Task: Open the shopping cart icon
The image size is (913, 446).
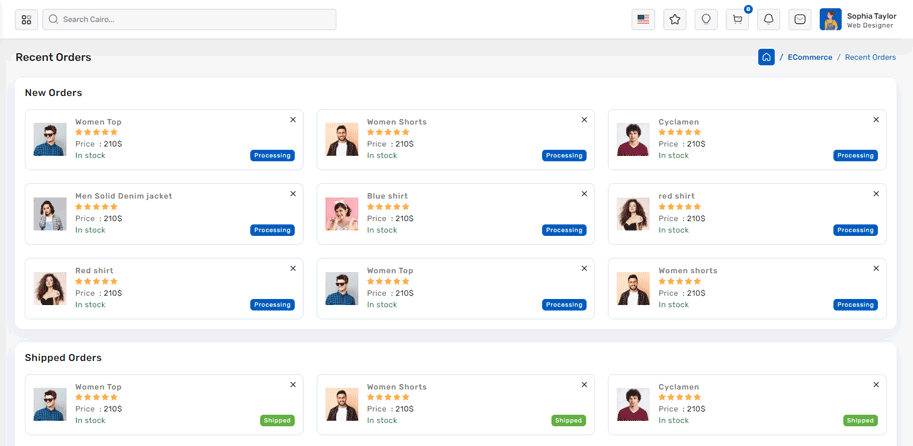Action: click(x=738, y=19)
